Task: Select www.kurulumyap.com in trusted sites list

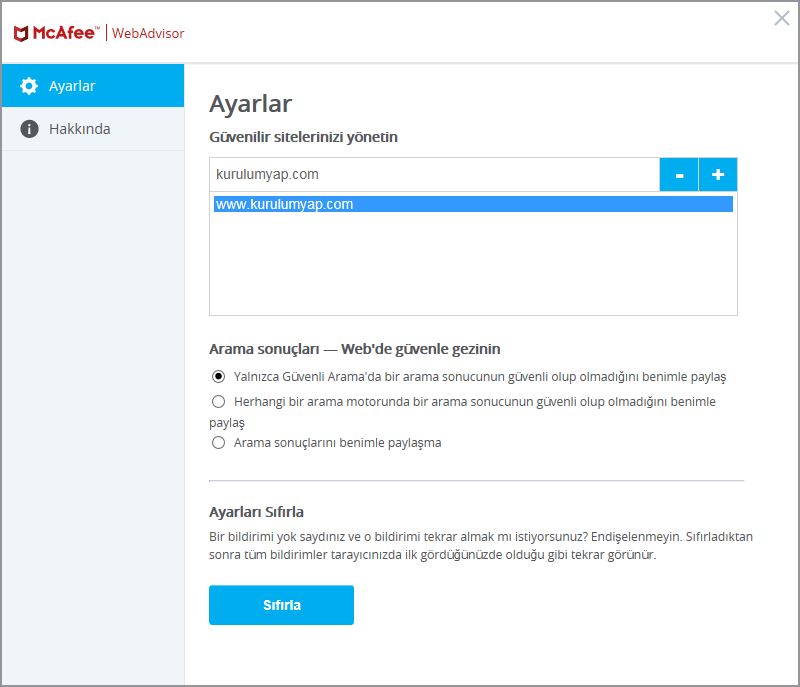Action: click(x=473, y=204)
